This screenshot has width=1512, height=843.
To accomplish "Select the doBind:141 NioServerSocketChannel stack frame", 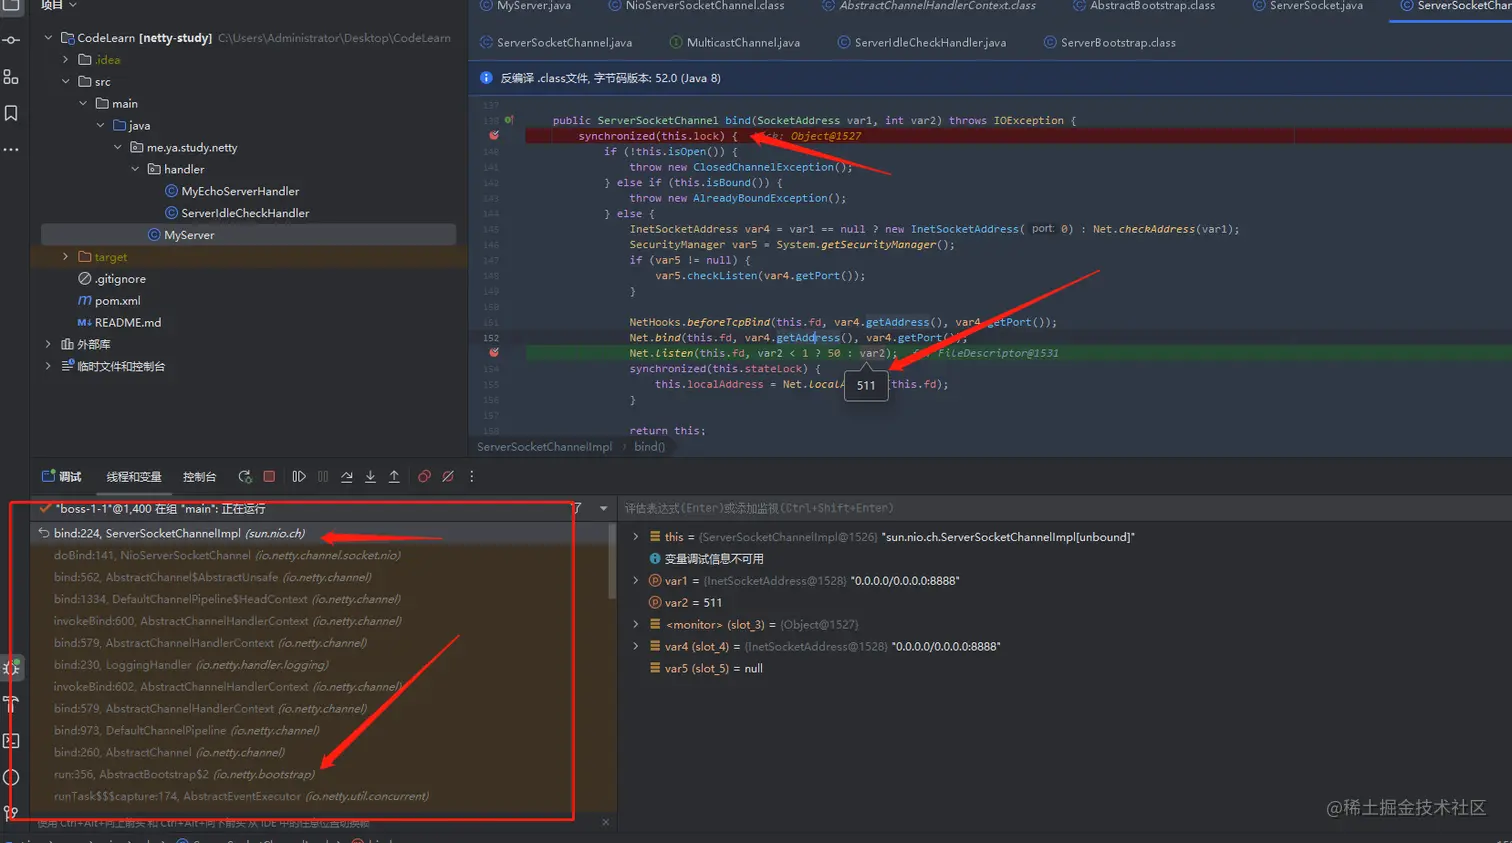I will click(227, 555).
